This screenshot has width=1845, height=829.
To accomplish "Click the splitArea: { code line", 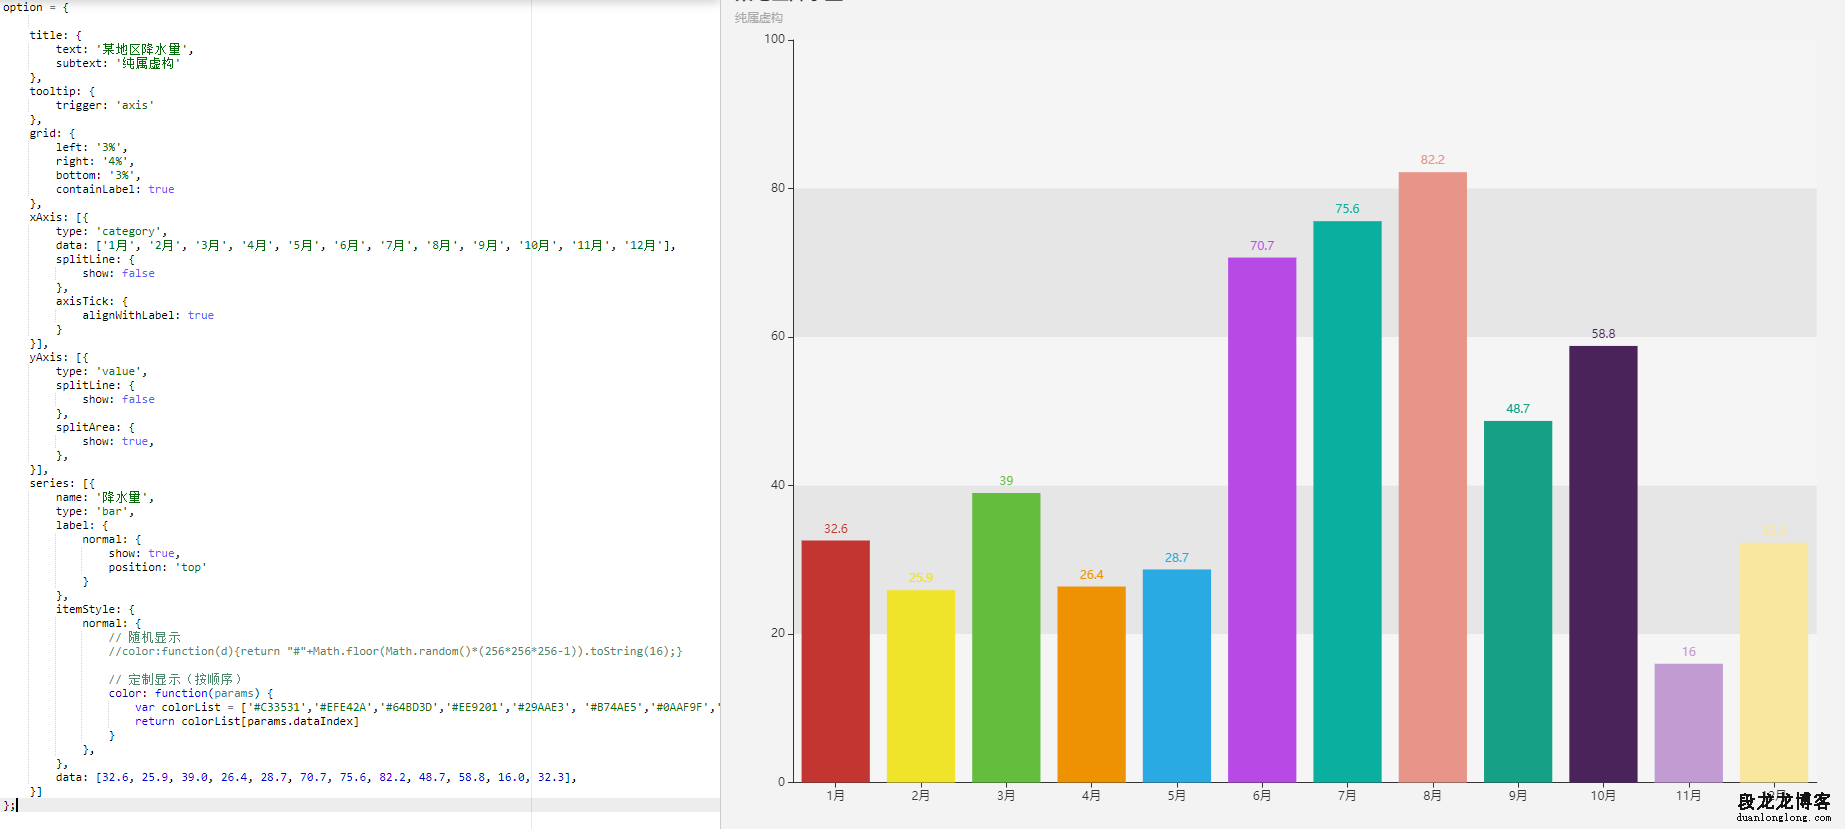I will (95, 427).
